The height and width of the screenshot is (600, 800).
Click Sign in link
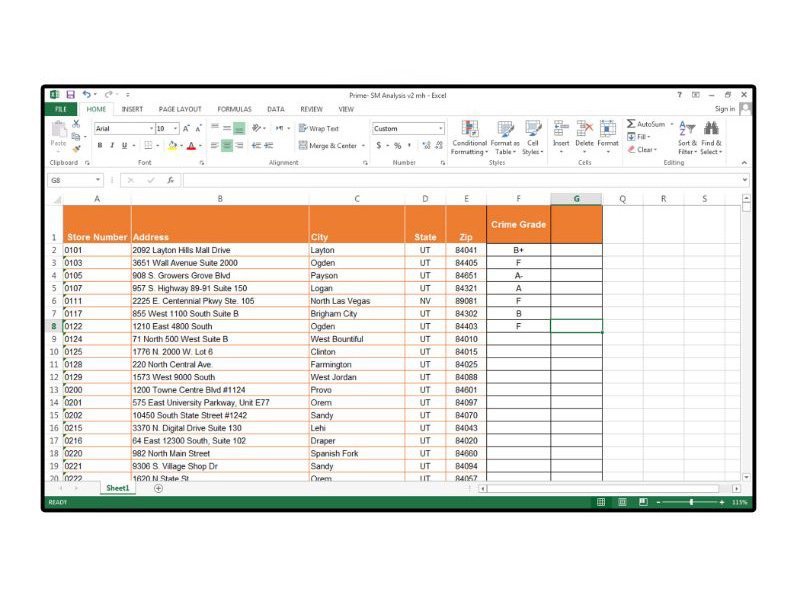pos(724,109)
